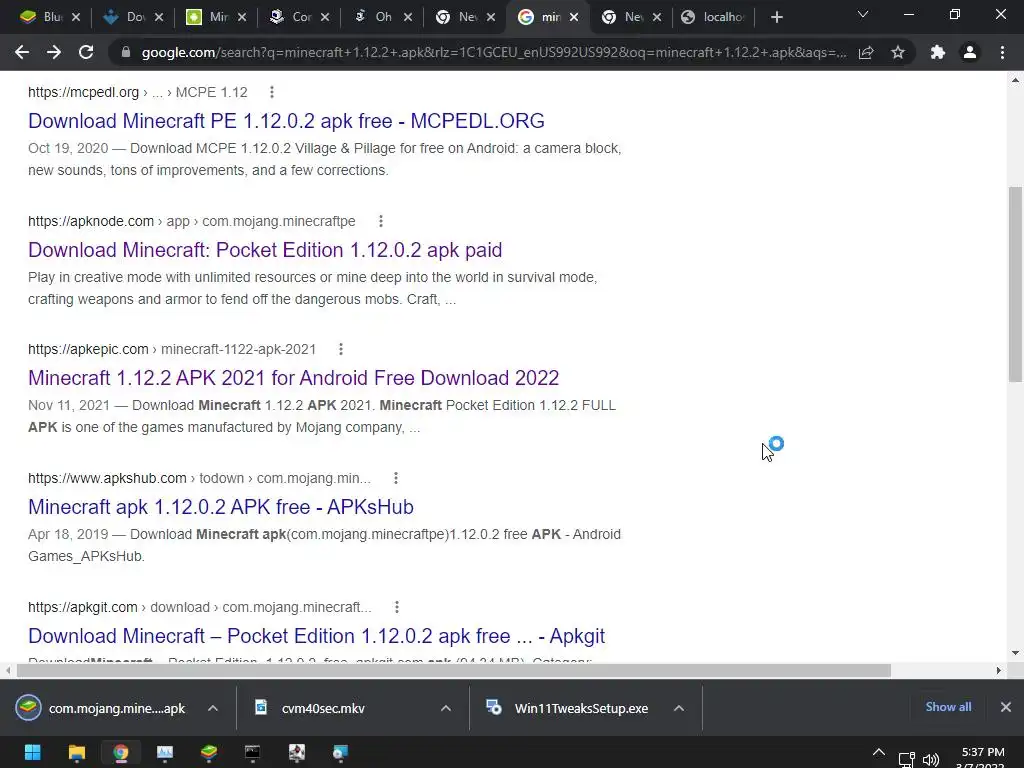The width and height of the screenshot is (1024, 768).
Task: Show hidden system tray icons
Action: pyautogui.click(x=879, y=752)
